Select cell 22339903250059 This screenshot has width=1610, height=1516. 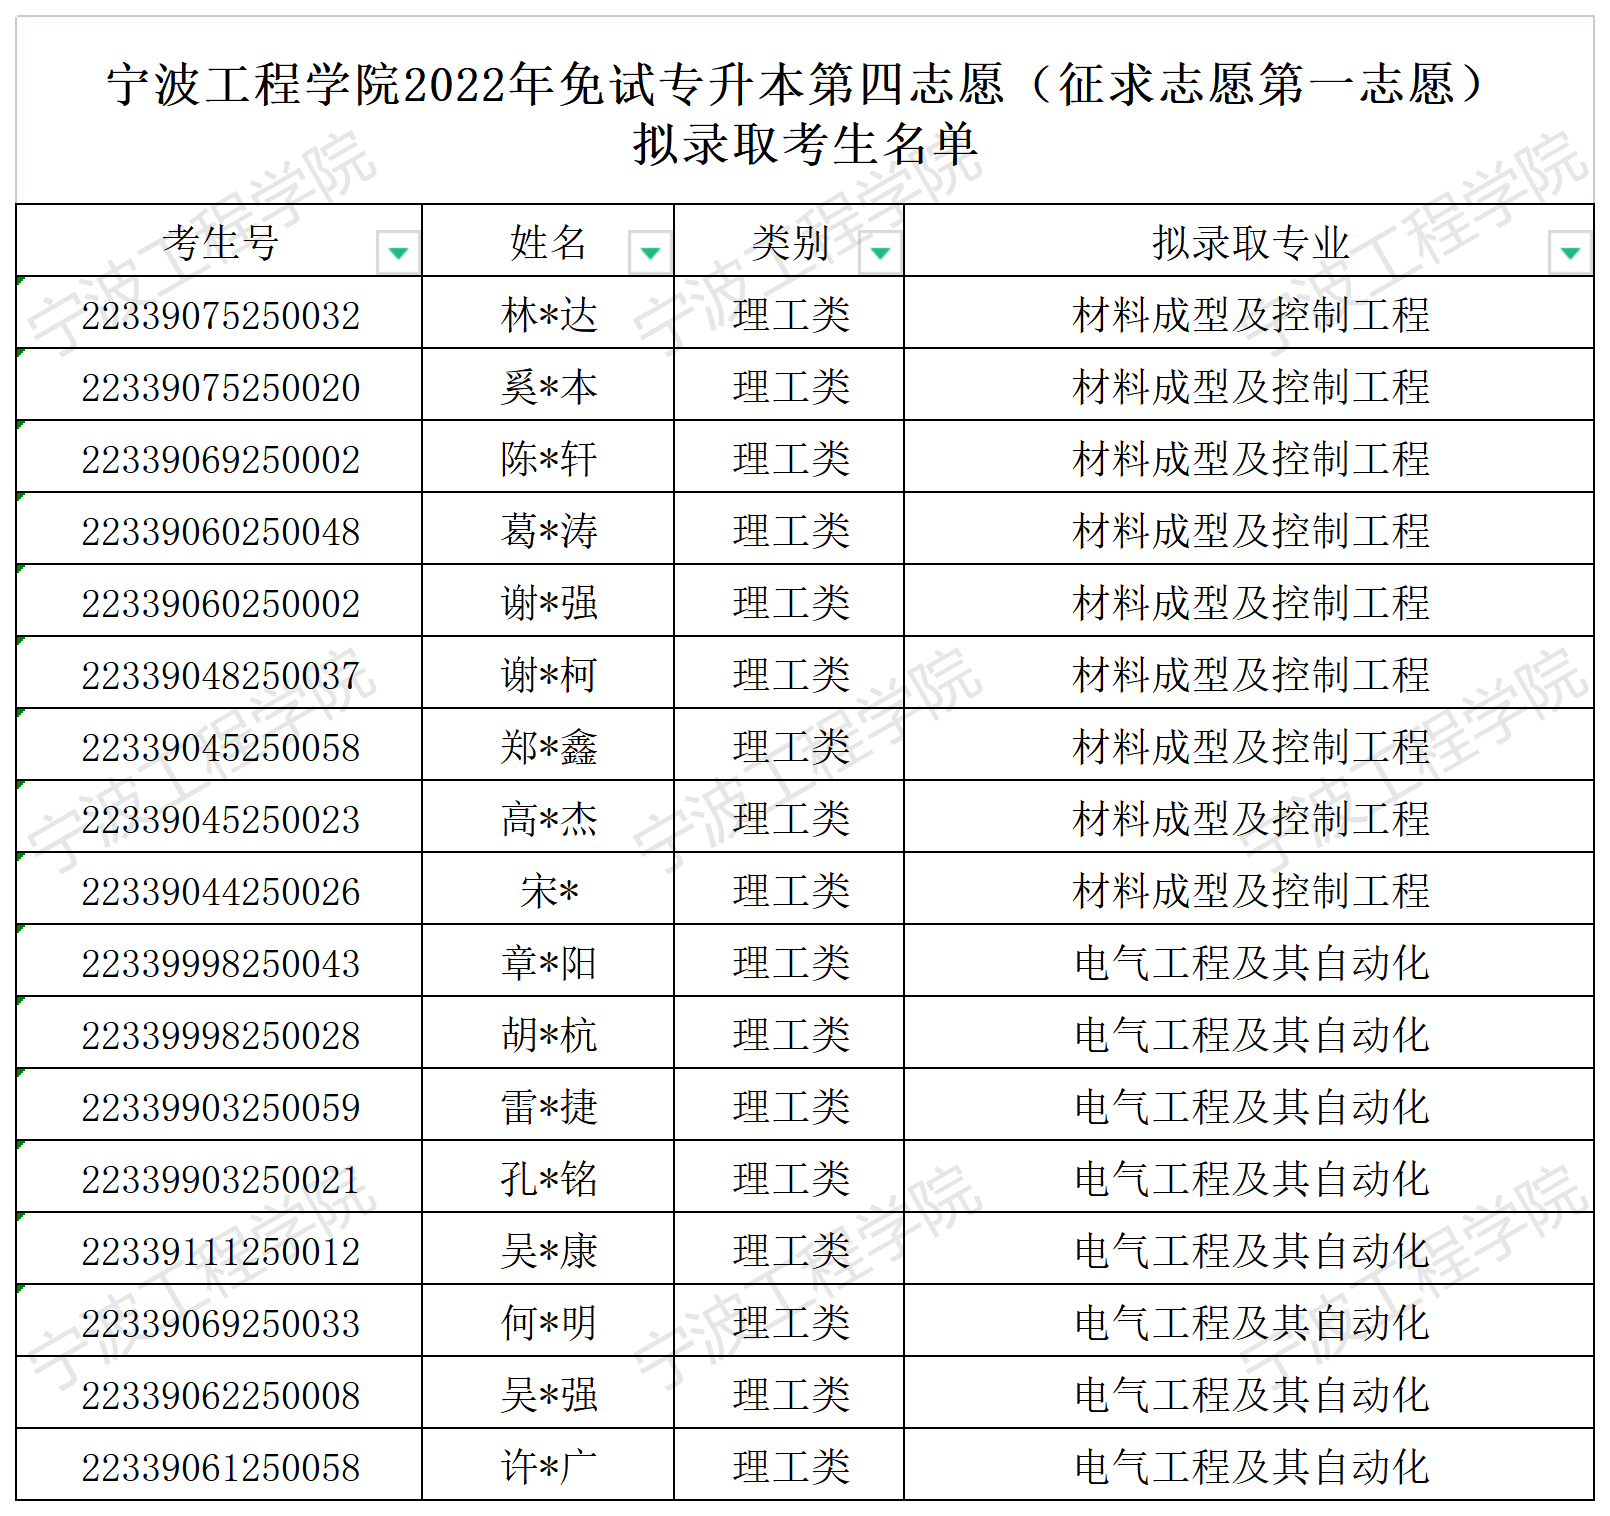(x=219, y=1105)
